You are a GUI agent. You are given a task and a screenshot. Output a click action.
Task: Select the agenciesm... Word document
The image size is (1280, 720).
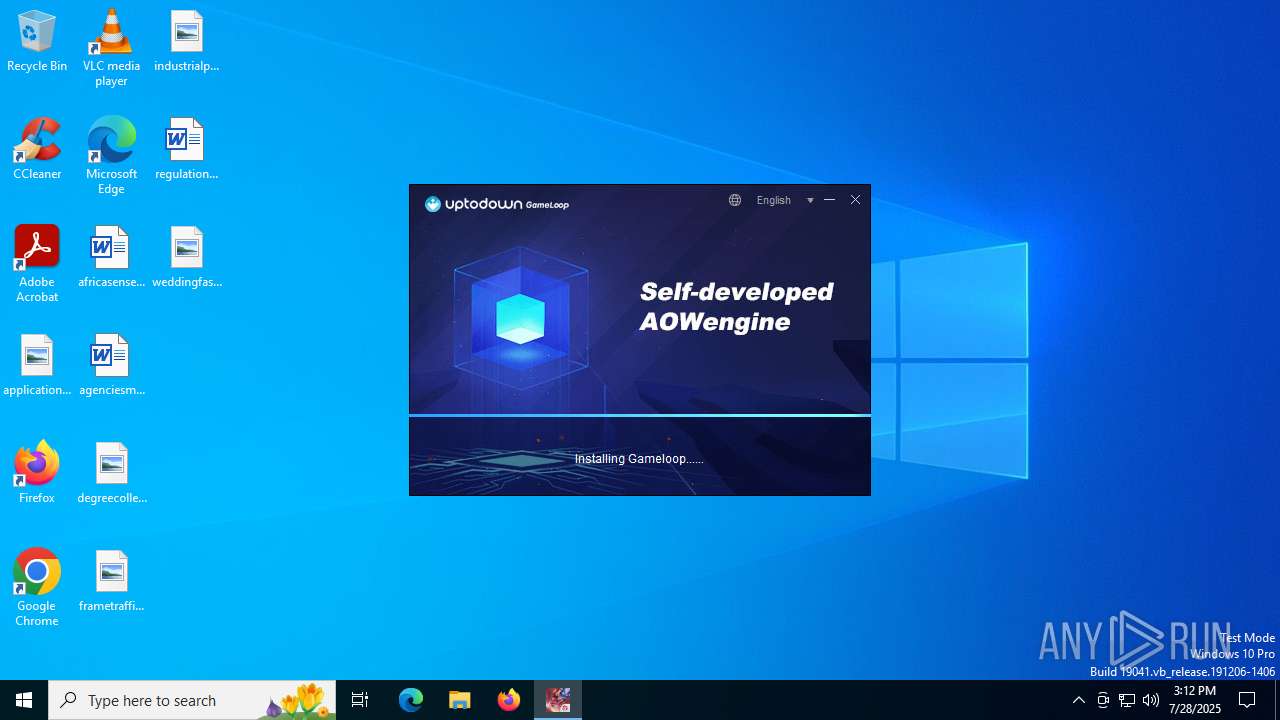pos(111,366)
